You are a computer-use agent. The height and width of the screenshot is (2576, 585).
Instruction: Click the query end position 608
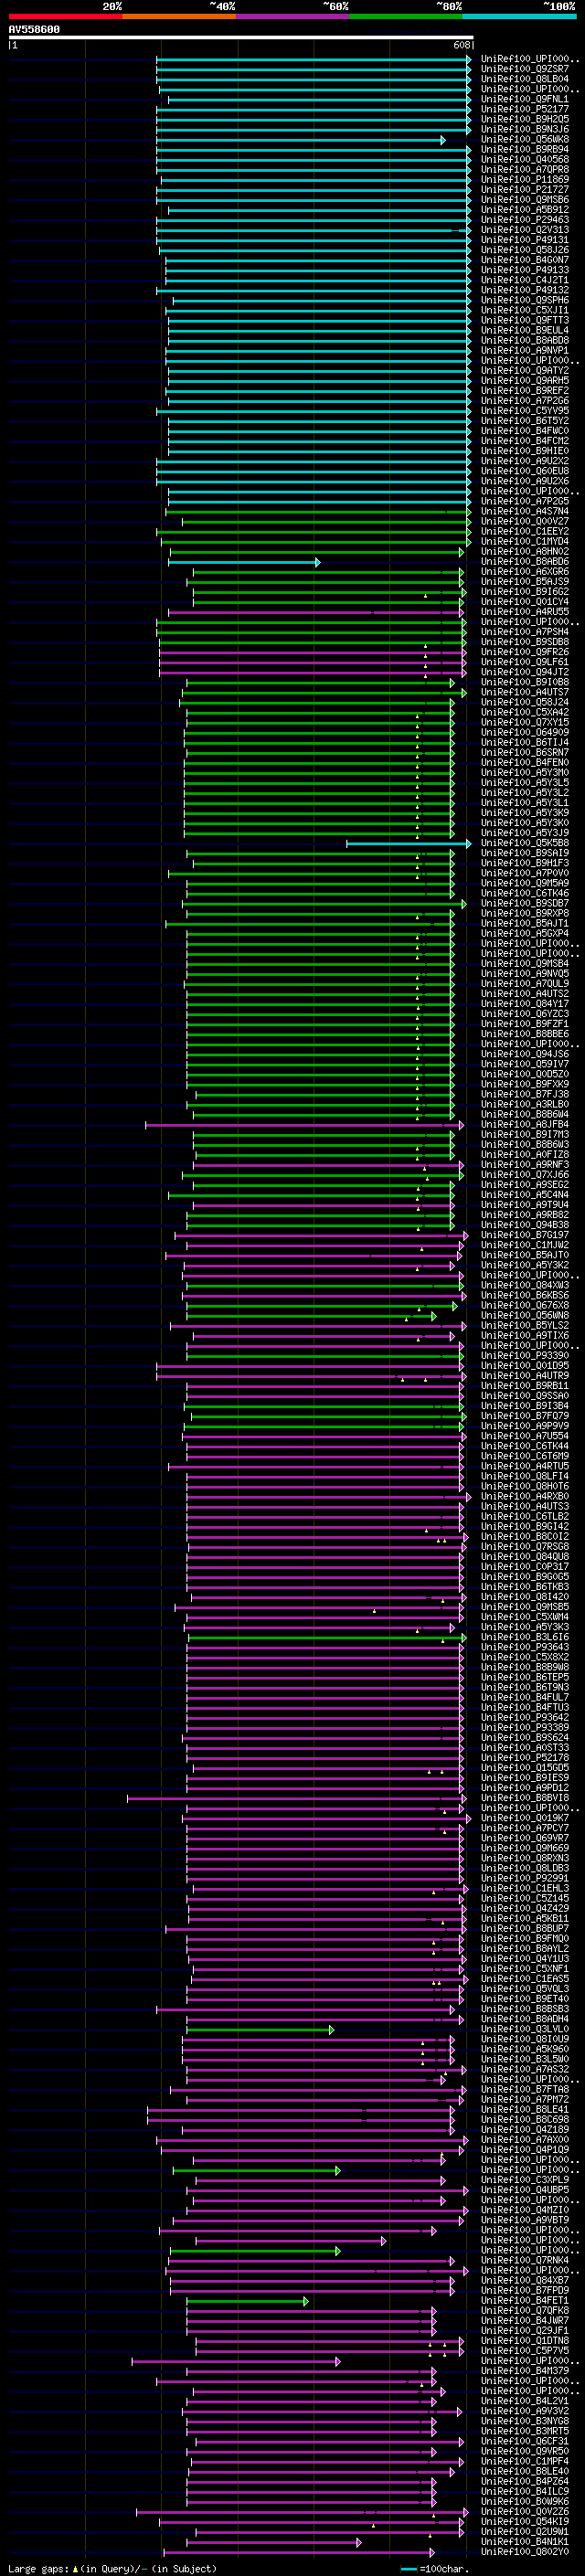461,45
